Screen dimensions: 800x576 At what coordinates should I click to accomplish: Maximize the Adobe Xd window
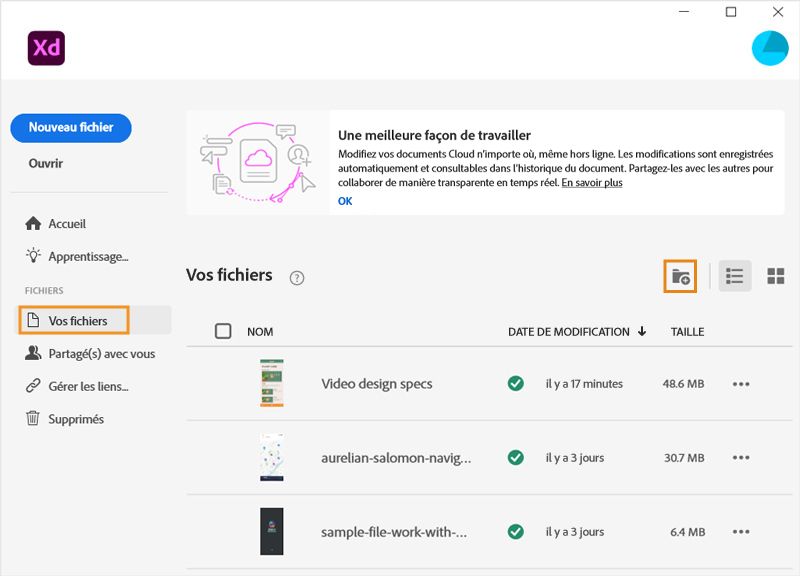coord(731,11)
